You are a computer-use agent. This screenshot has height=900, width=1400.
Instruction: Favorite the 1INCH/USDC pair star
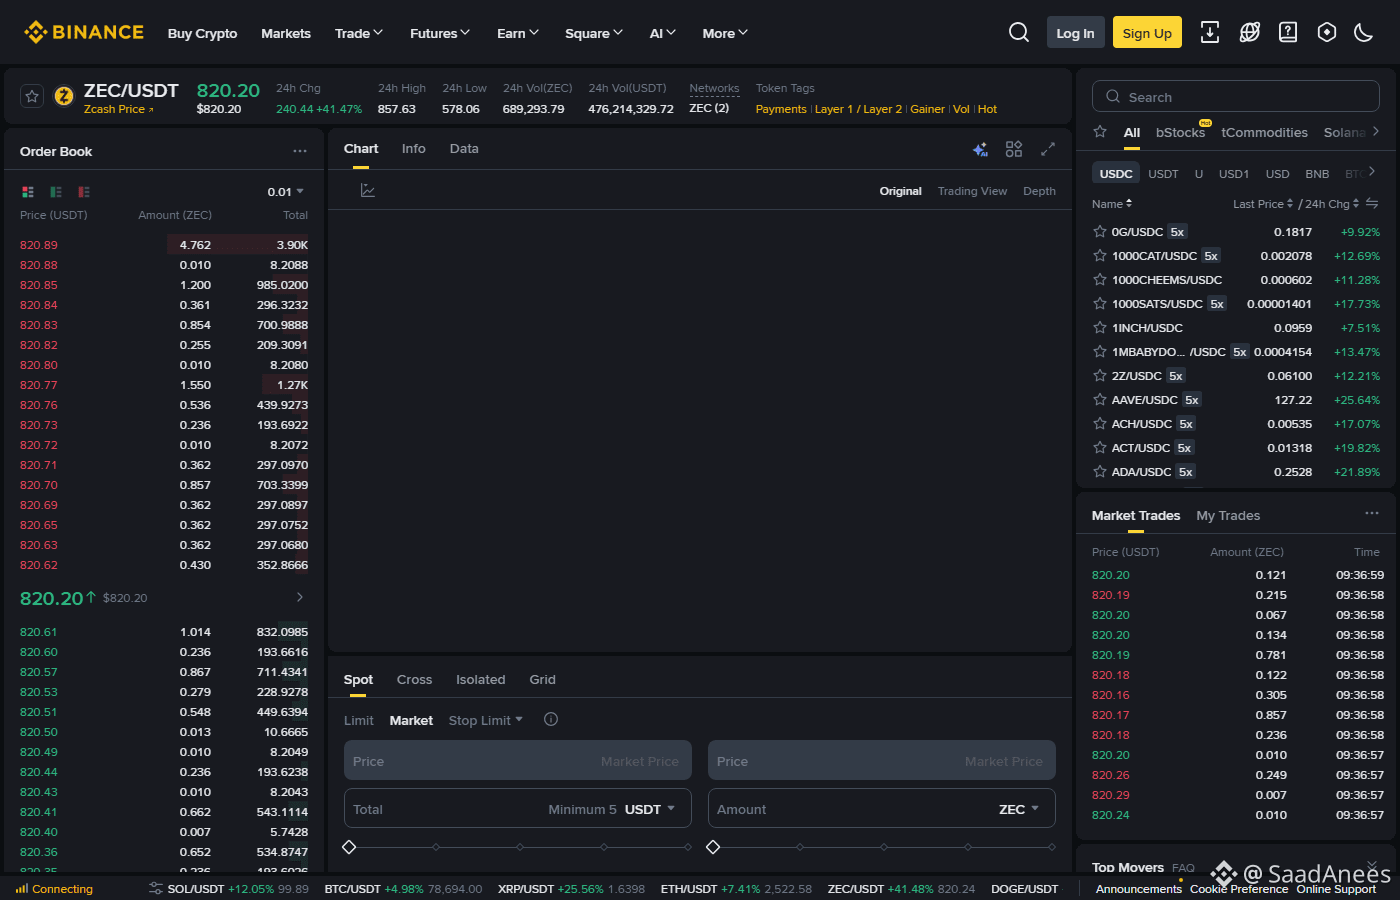[1100, 327]
